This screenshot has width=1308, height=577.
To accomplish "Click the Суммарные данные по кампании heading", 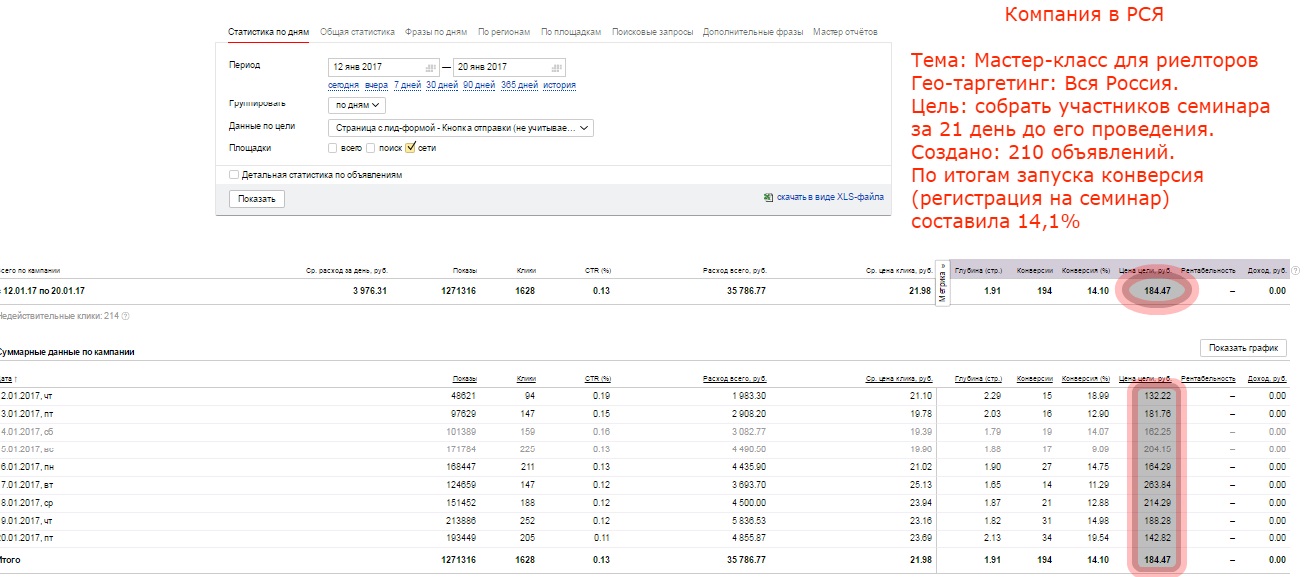I will pos(66,352).
